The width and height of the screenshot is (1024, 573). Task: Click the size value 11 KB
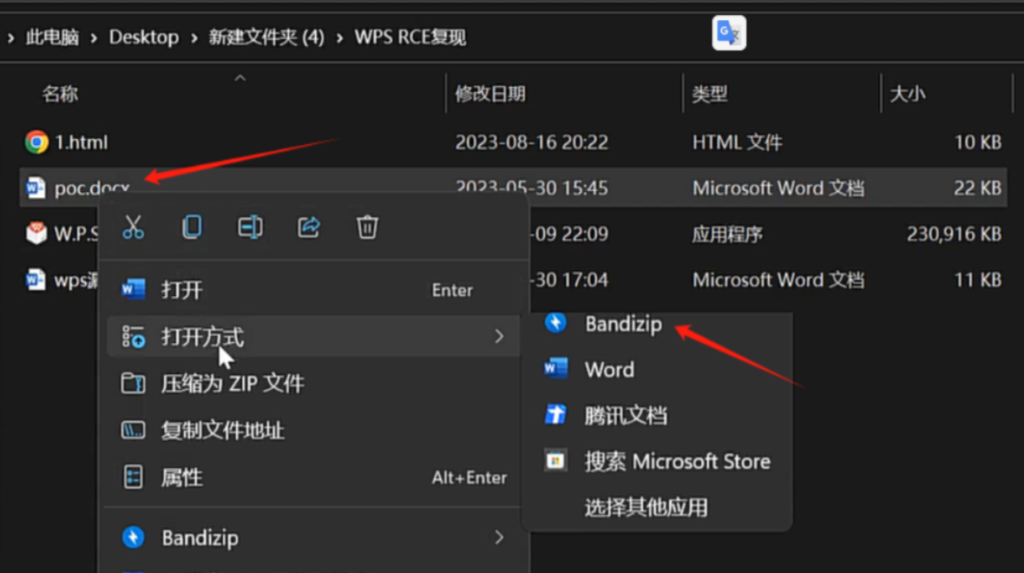click(x=978, y=280)
